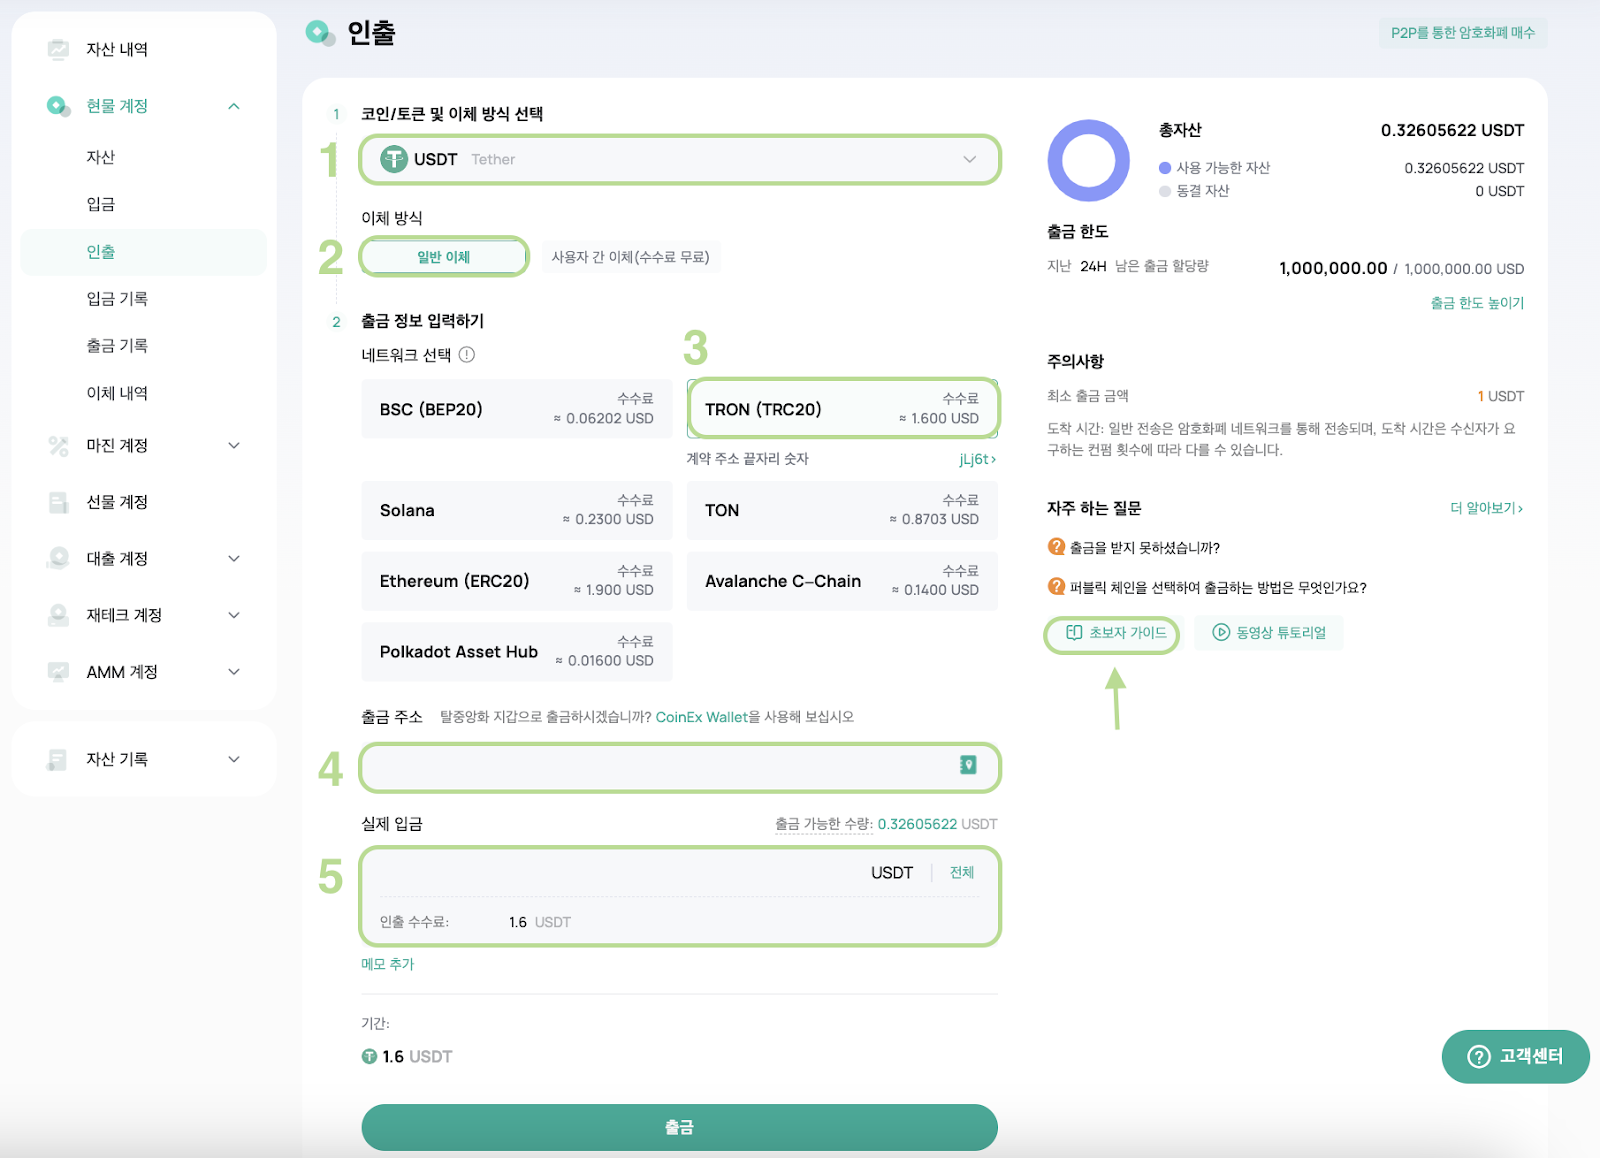The height and width of the screenshot is (1158, 1600).
Task: Expand the 마진 계정 sidebar section
Action: point(233,446)
